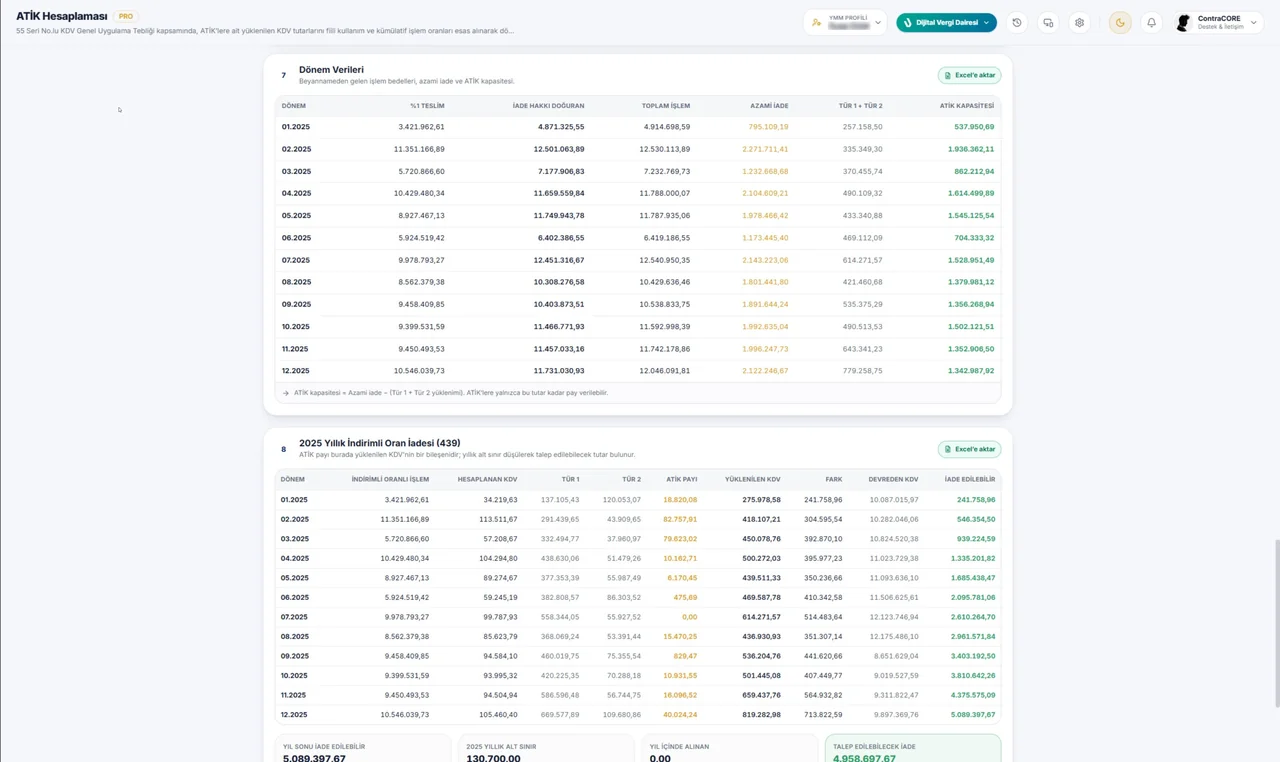Click the ATİK Payı column header

682,480
